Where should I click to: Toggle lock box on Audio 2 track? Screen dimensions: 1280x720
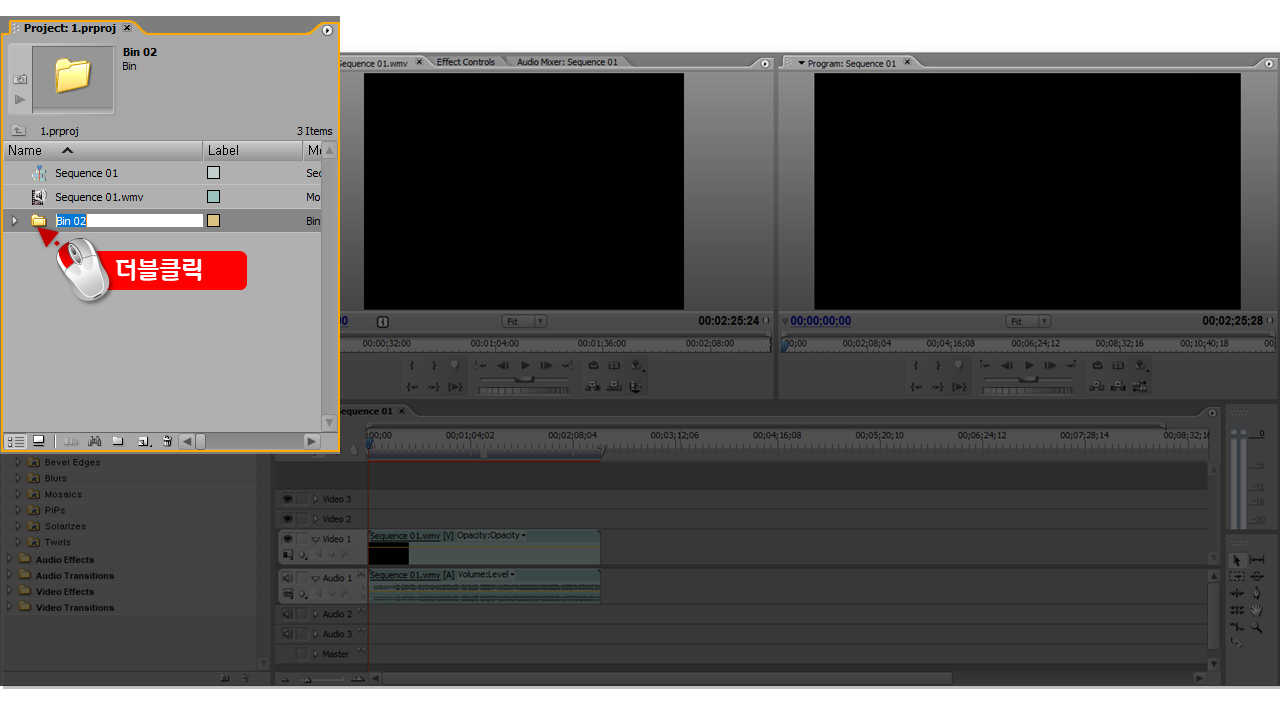(302, 615)
